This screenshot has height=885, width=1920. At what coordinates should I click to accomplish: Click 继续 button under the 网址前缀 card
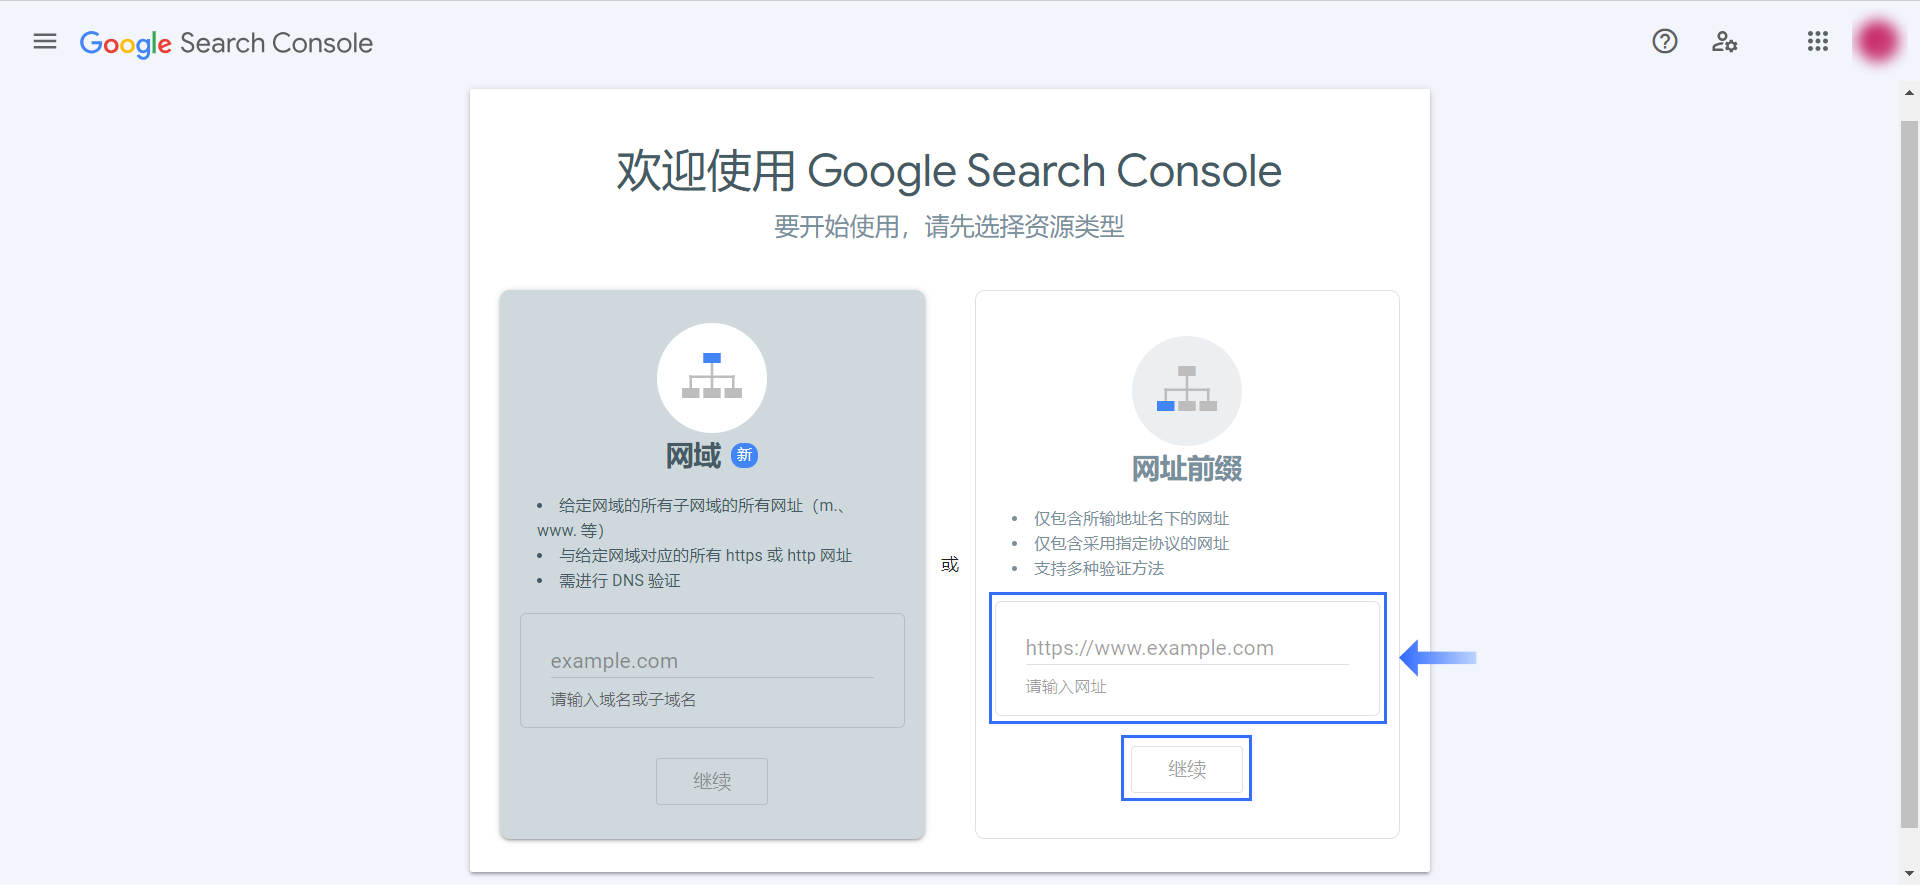1187,769
